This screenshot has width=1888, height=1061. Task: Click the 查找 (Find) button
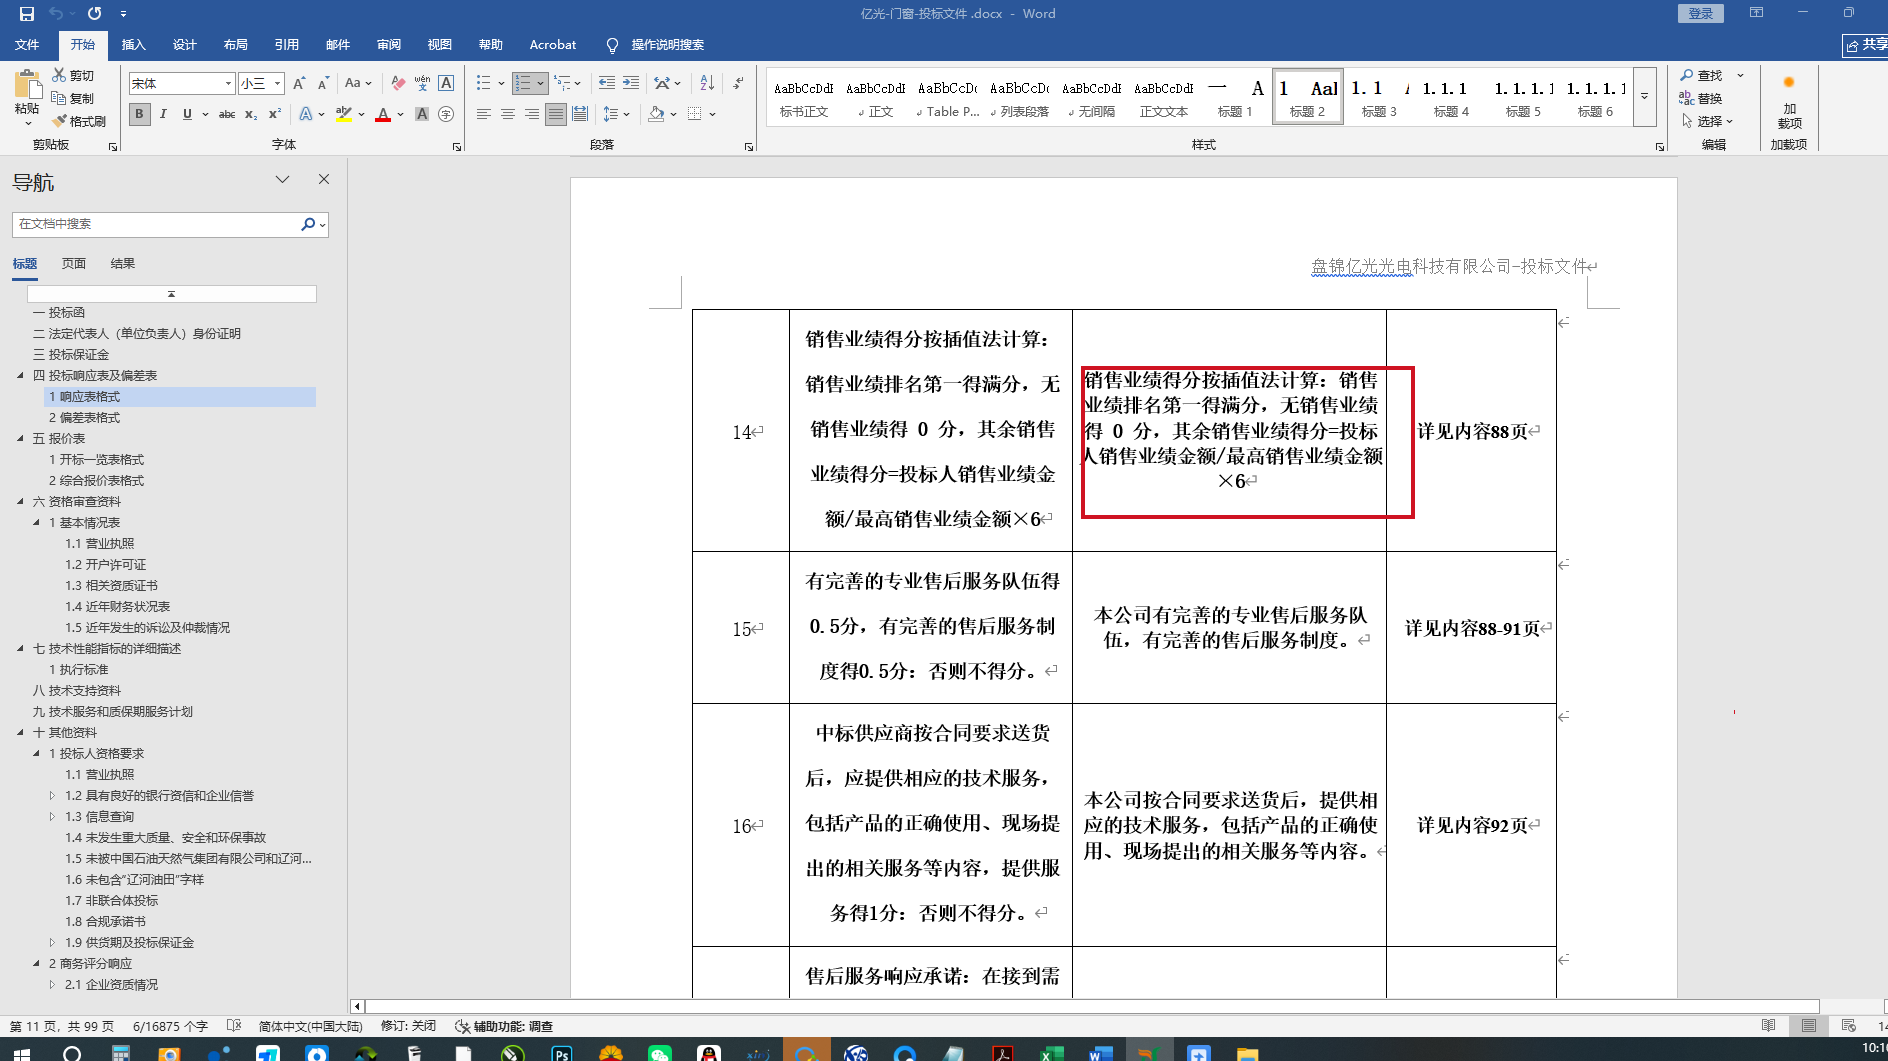pos(1701,75)
